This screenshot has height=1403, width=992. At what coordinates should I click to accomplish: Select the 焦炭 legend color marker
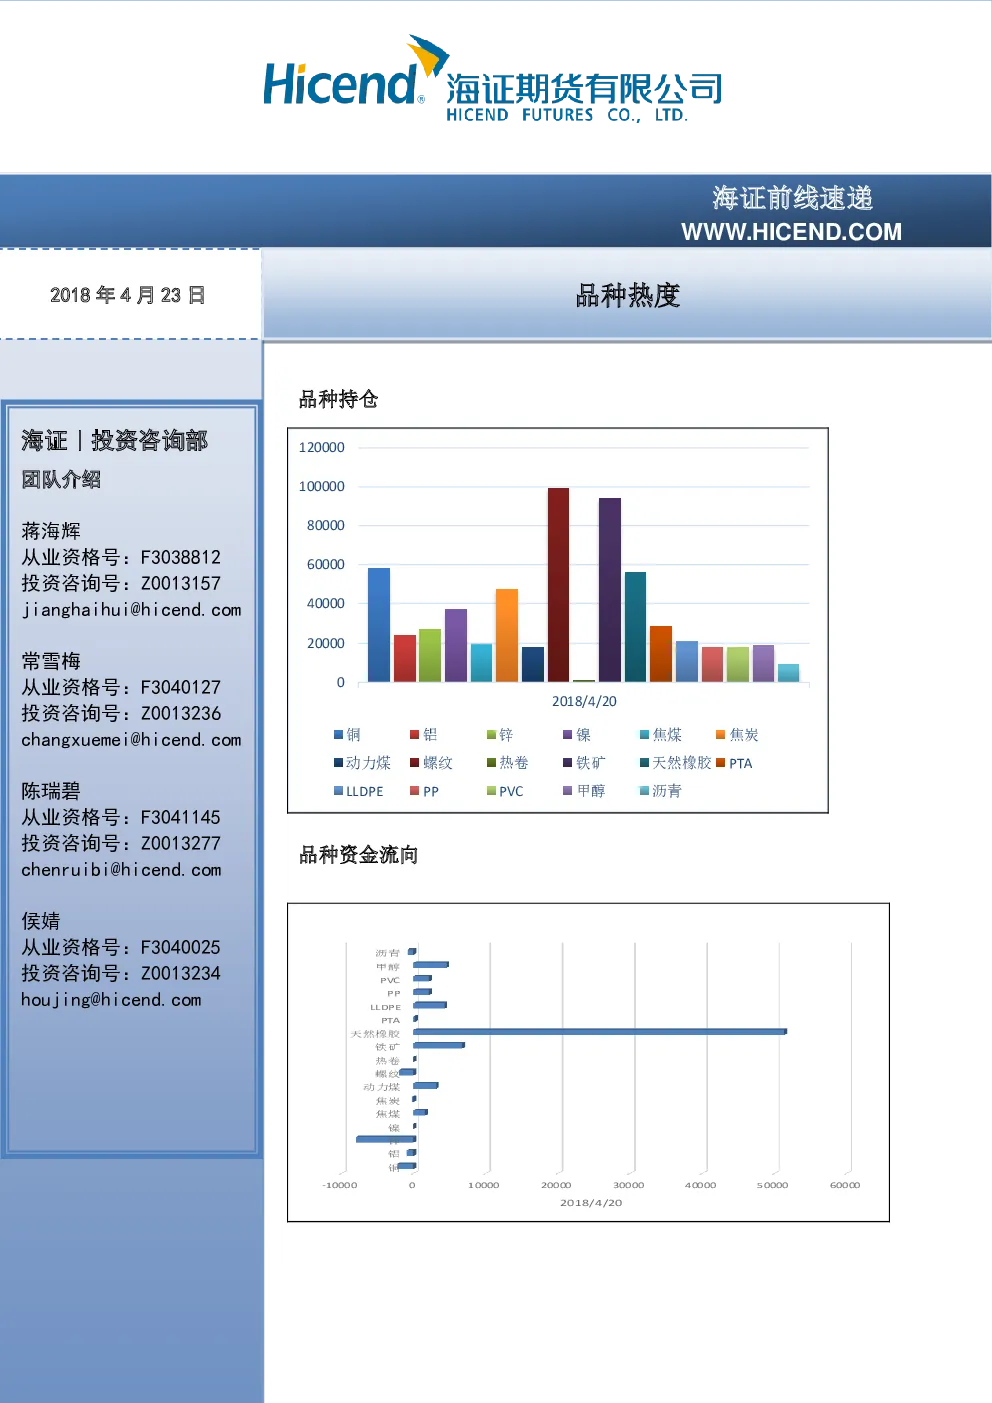[x=721, y=735]
